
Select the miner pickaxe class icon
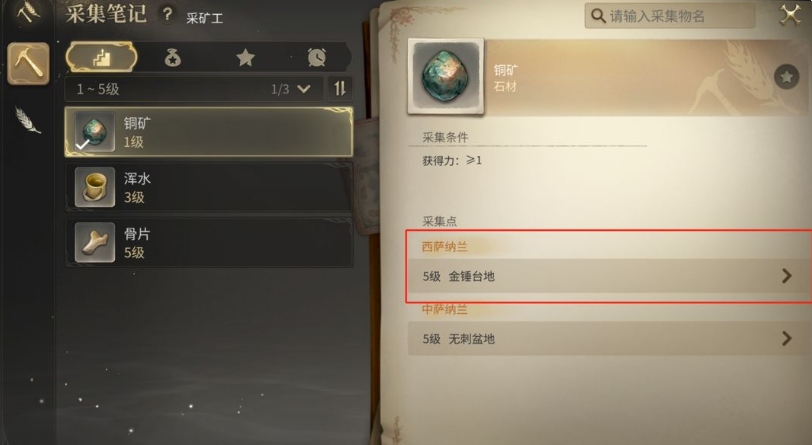28,64
